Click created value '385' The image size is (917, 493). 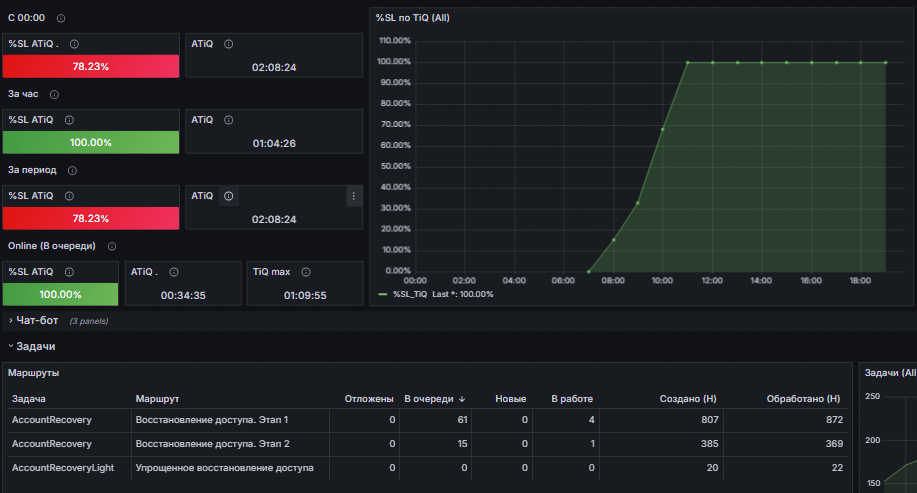pyautogui.click(x=709, y=444)
